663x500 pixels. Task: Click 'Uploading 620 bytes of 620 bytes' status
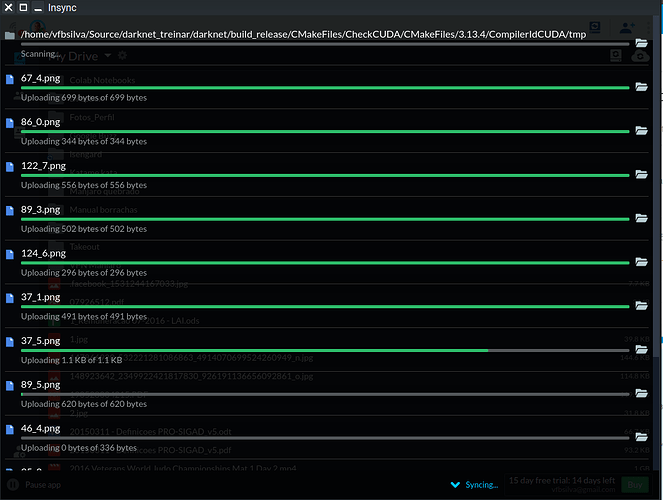coord(84,404)
